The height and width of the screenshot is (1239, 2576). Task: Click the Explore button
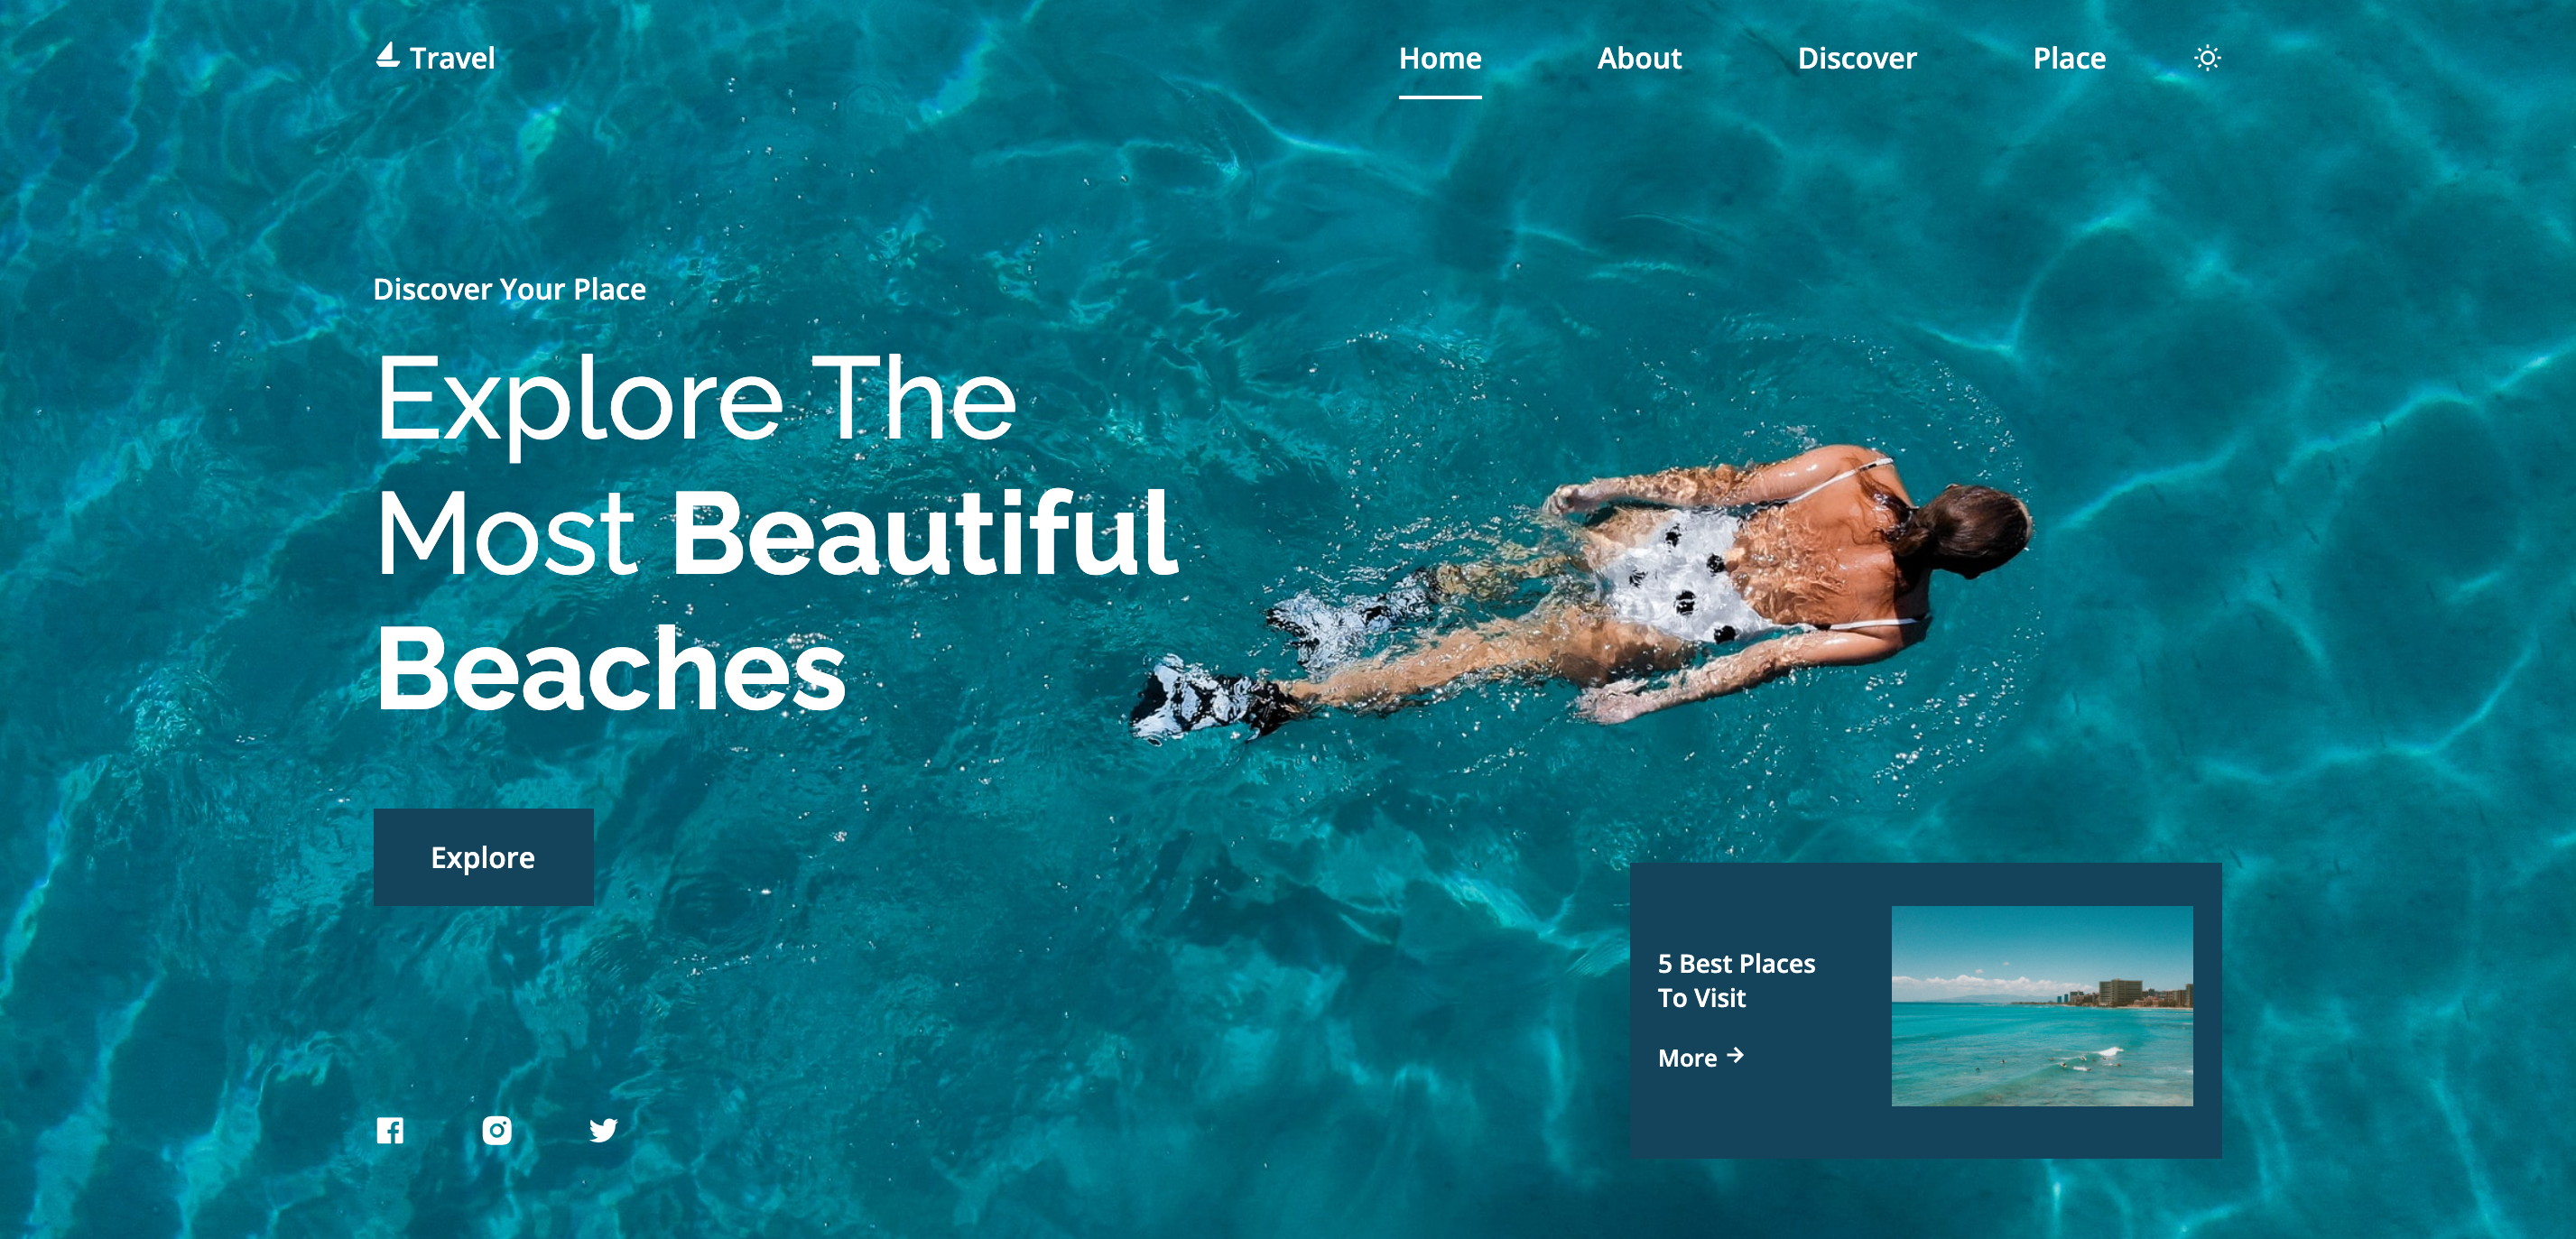(483, 857)
